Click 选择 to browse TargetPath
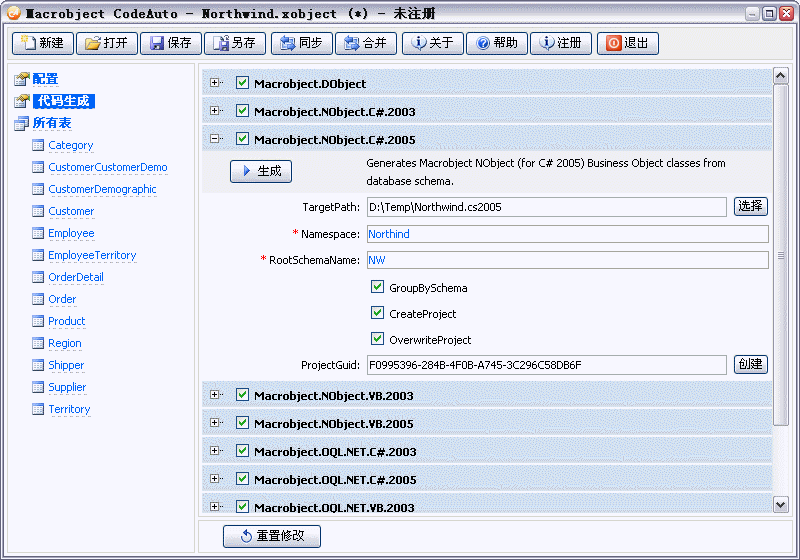Viewport: 800px width, 560px height. [751, 206]
